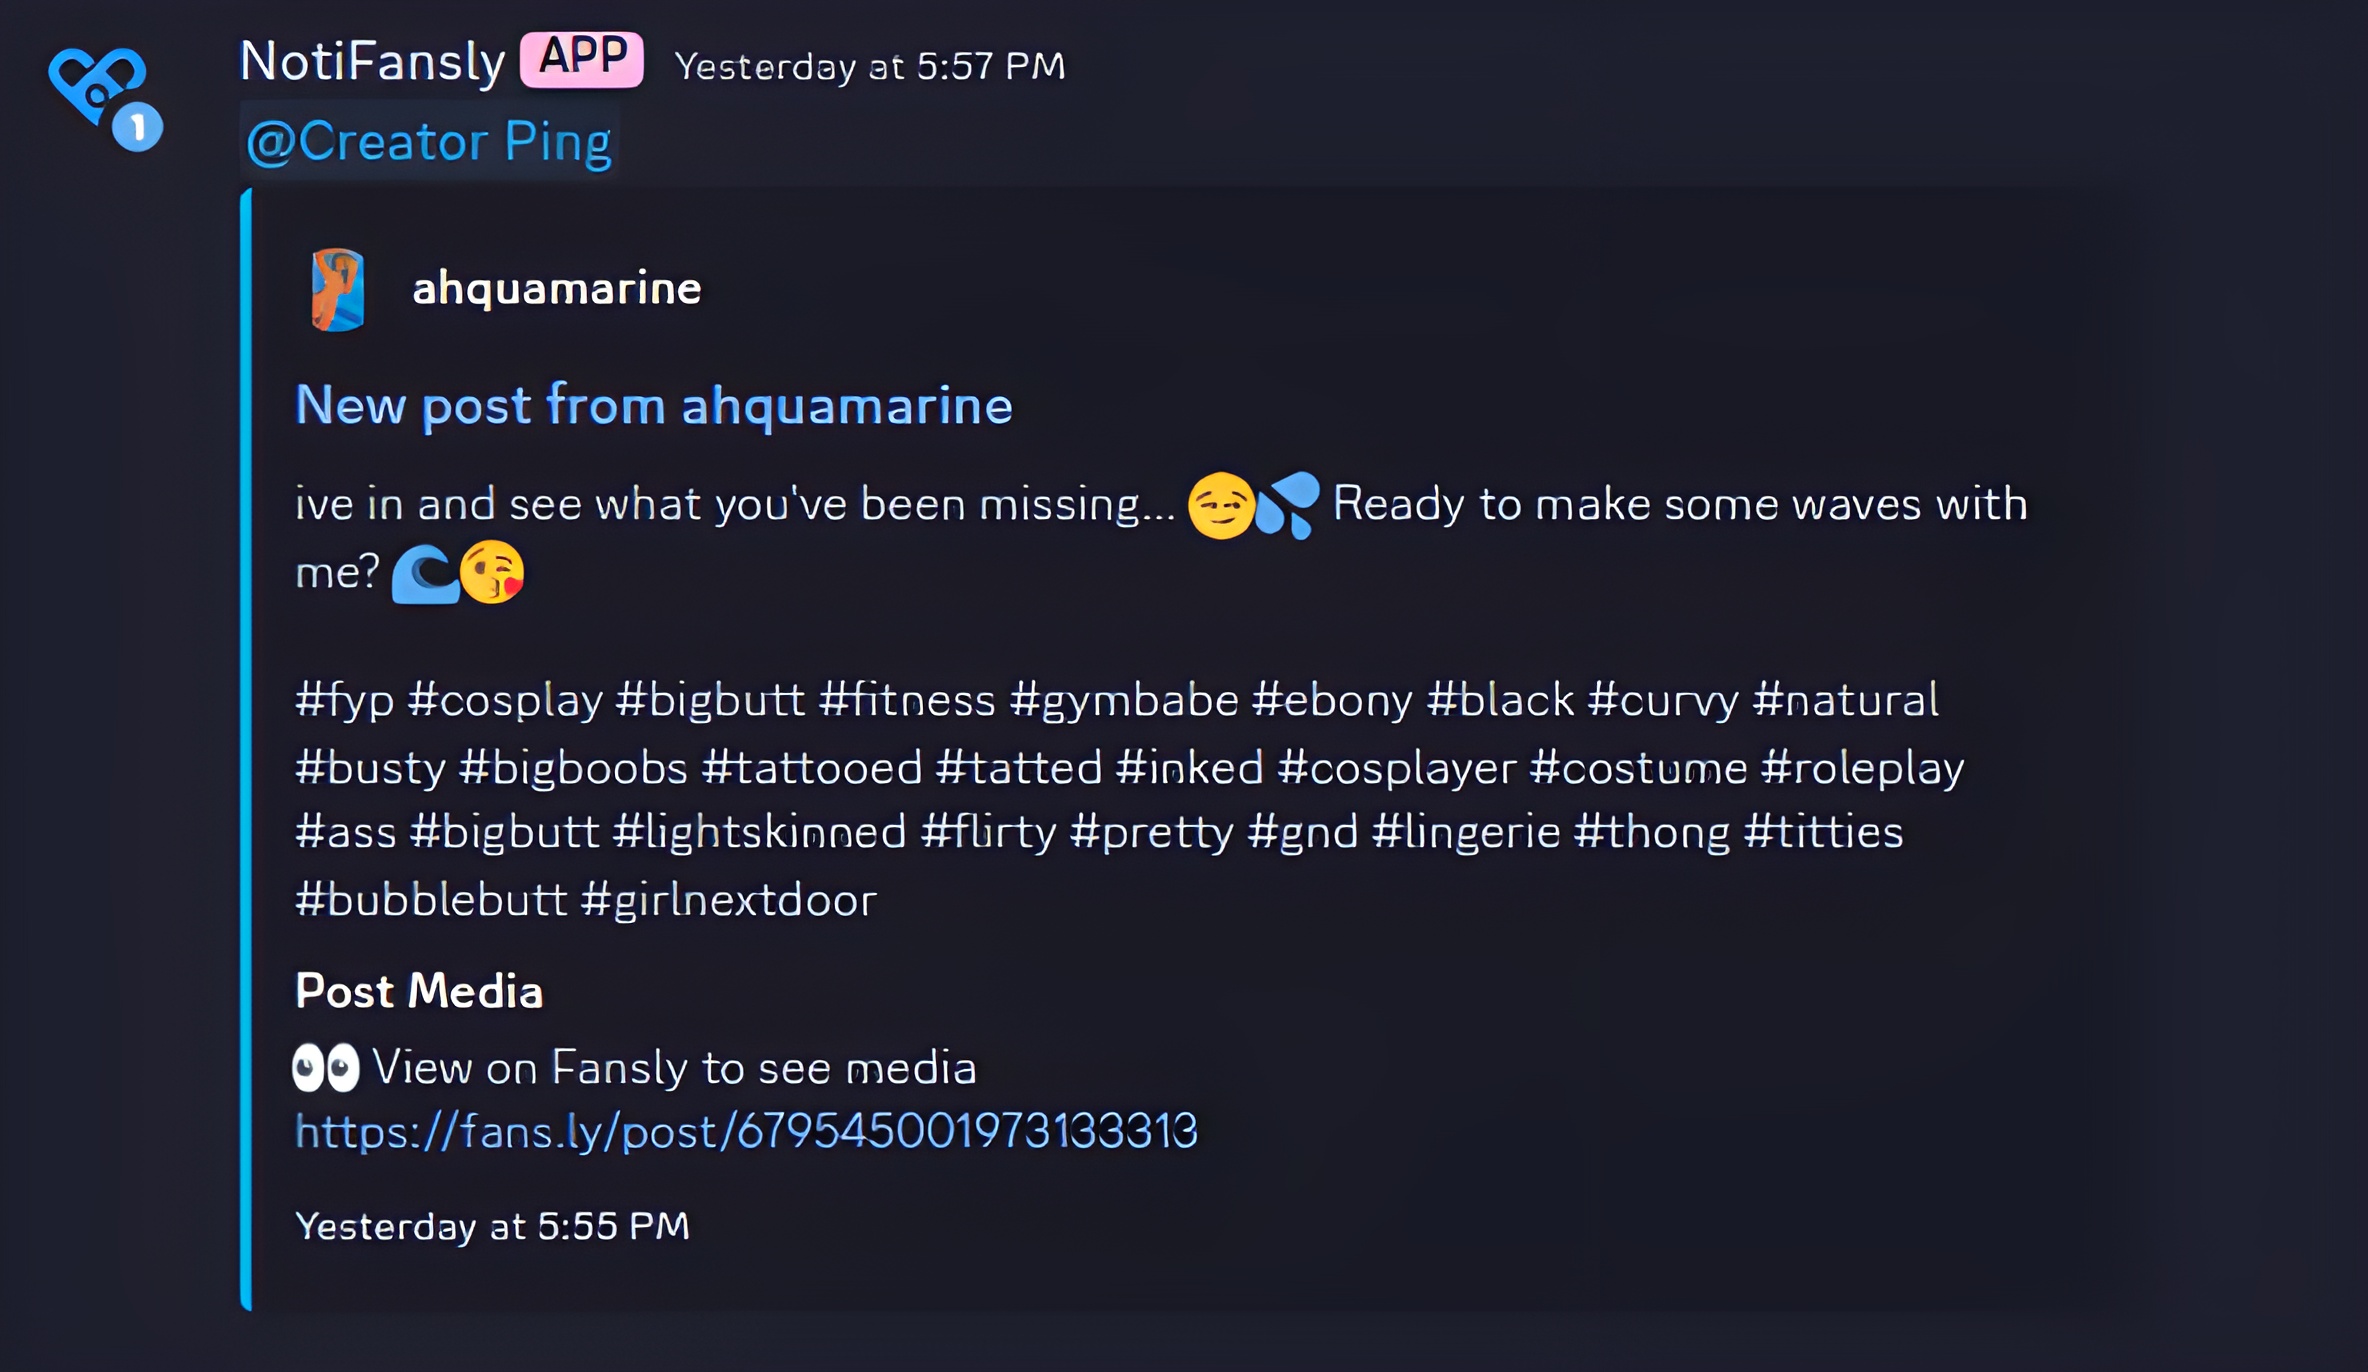Open the "New post from ahquamarine" title link
Screen dimensions: 2368x1372
coord(654,406)
